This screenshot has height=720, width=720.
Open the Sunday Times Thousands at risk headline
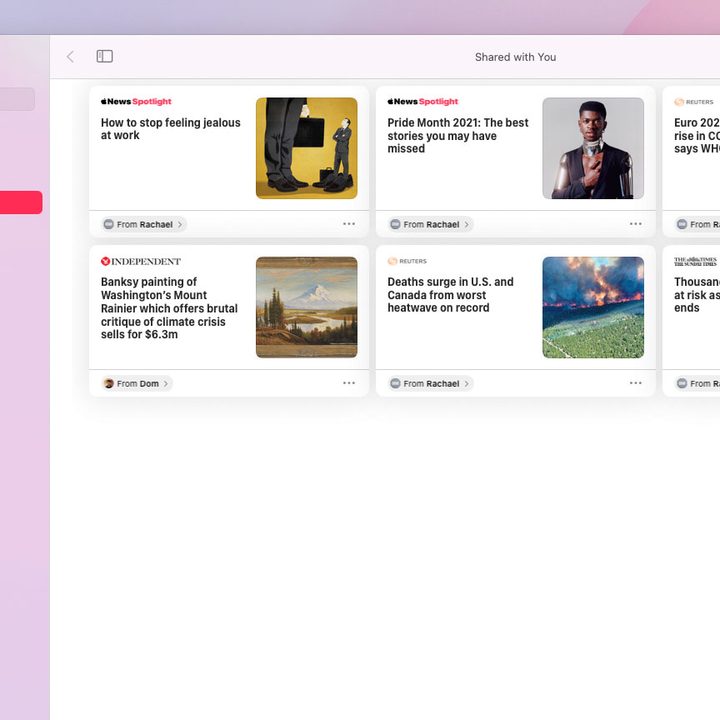point(697,295)
